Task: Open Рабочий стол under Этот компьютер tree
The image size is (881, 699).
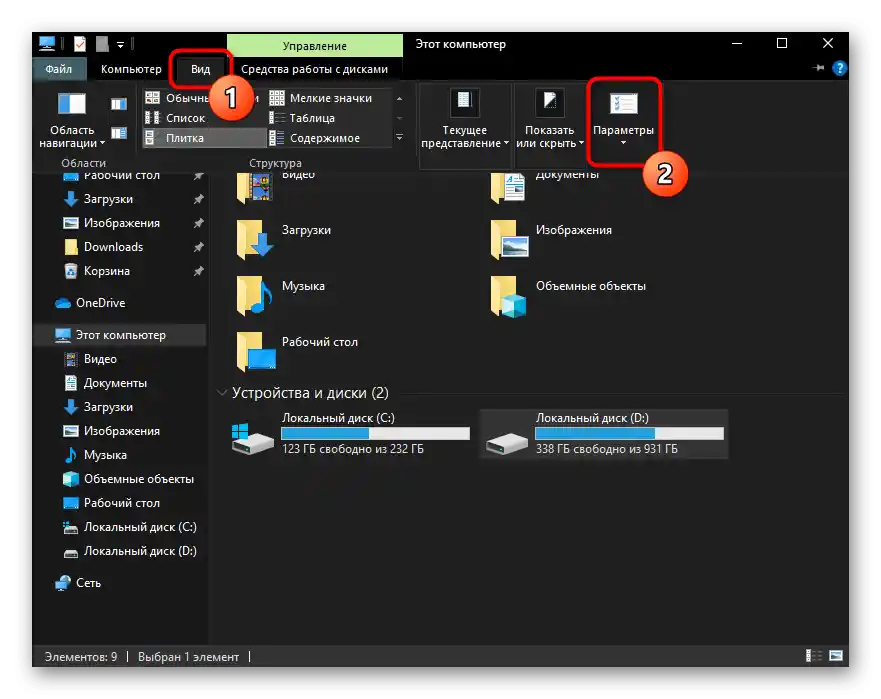Action: [122, 503]
